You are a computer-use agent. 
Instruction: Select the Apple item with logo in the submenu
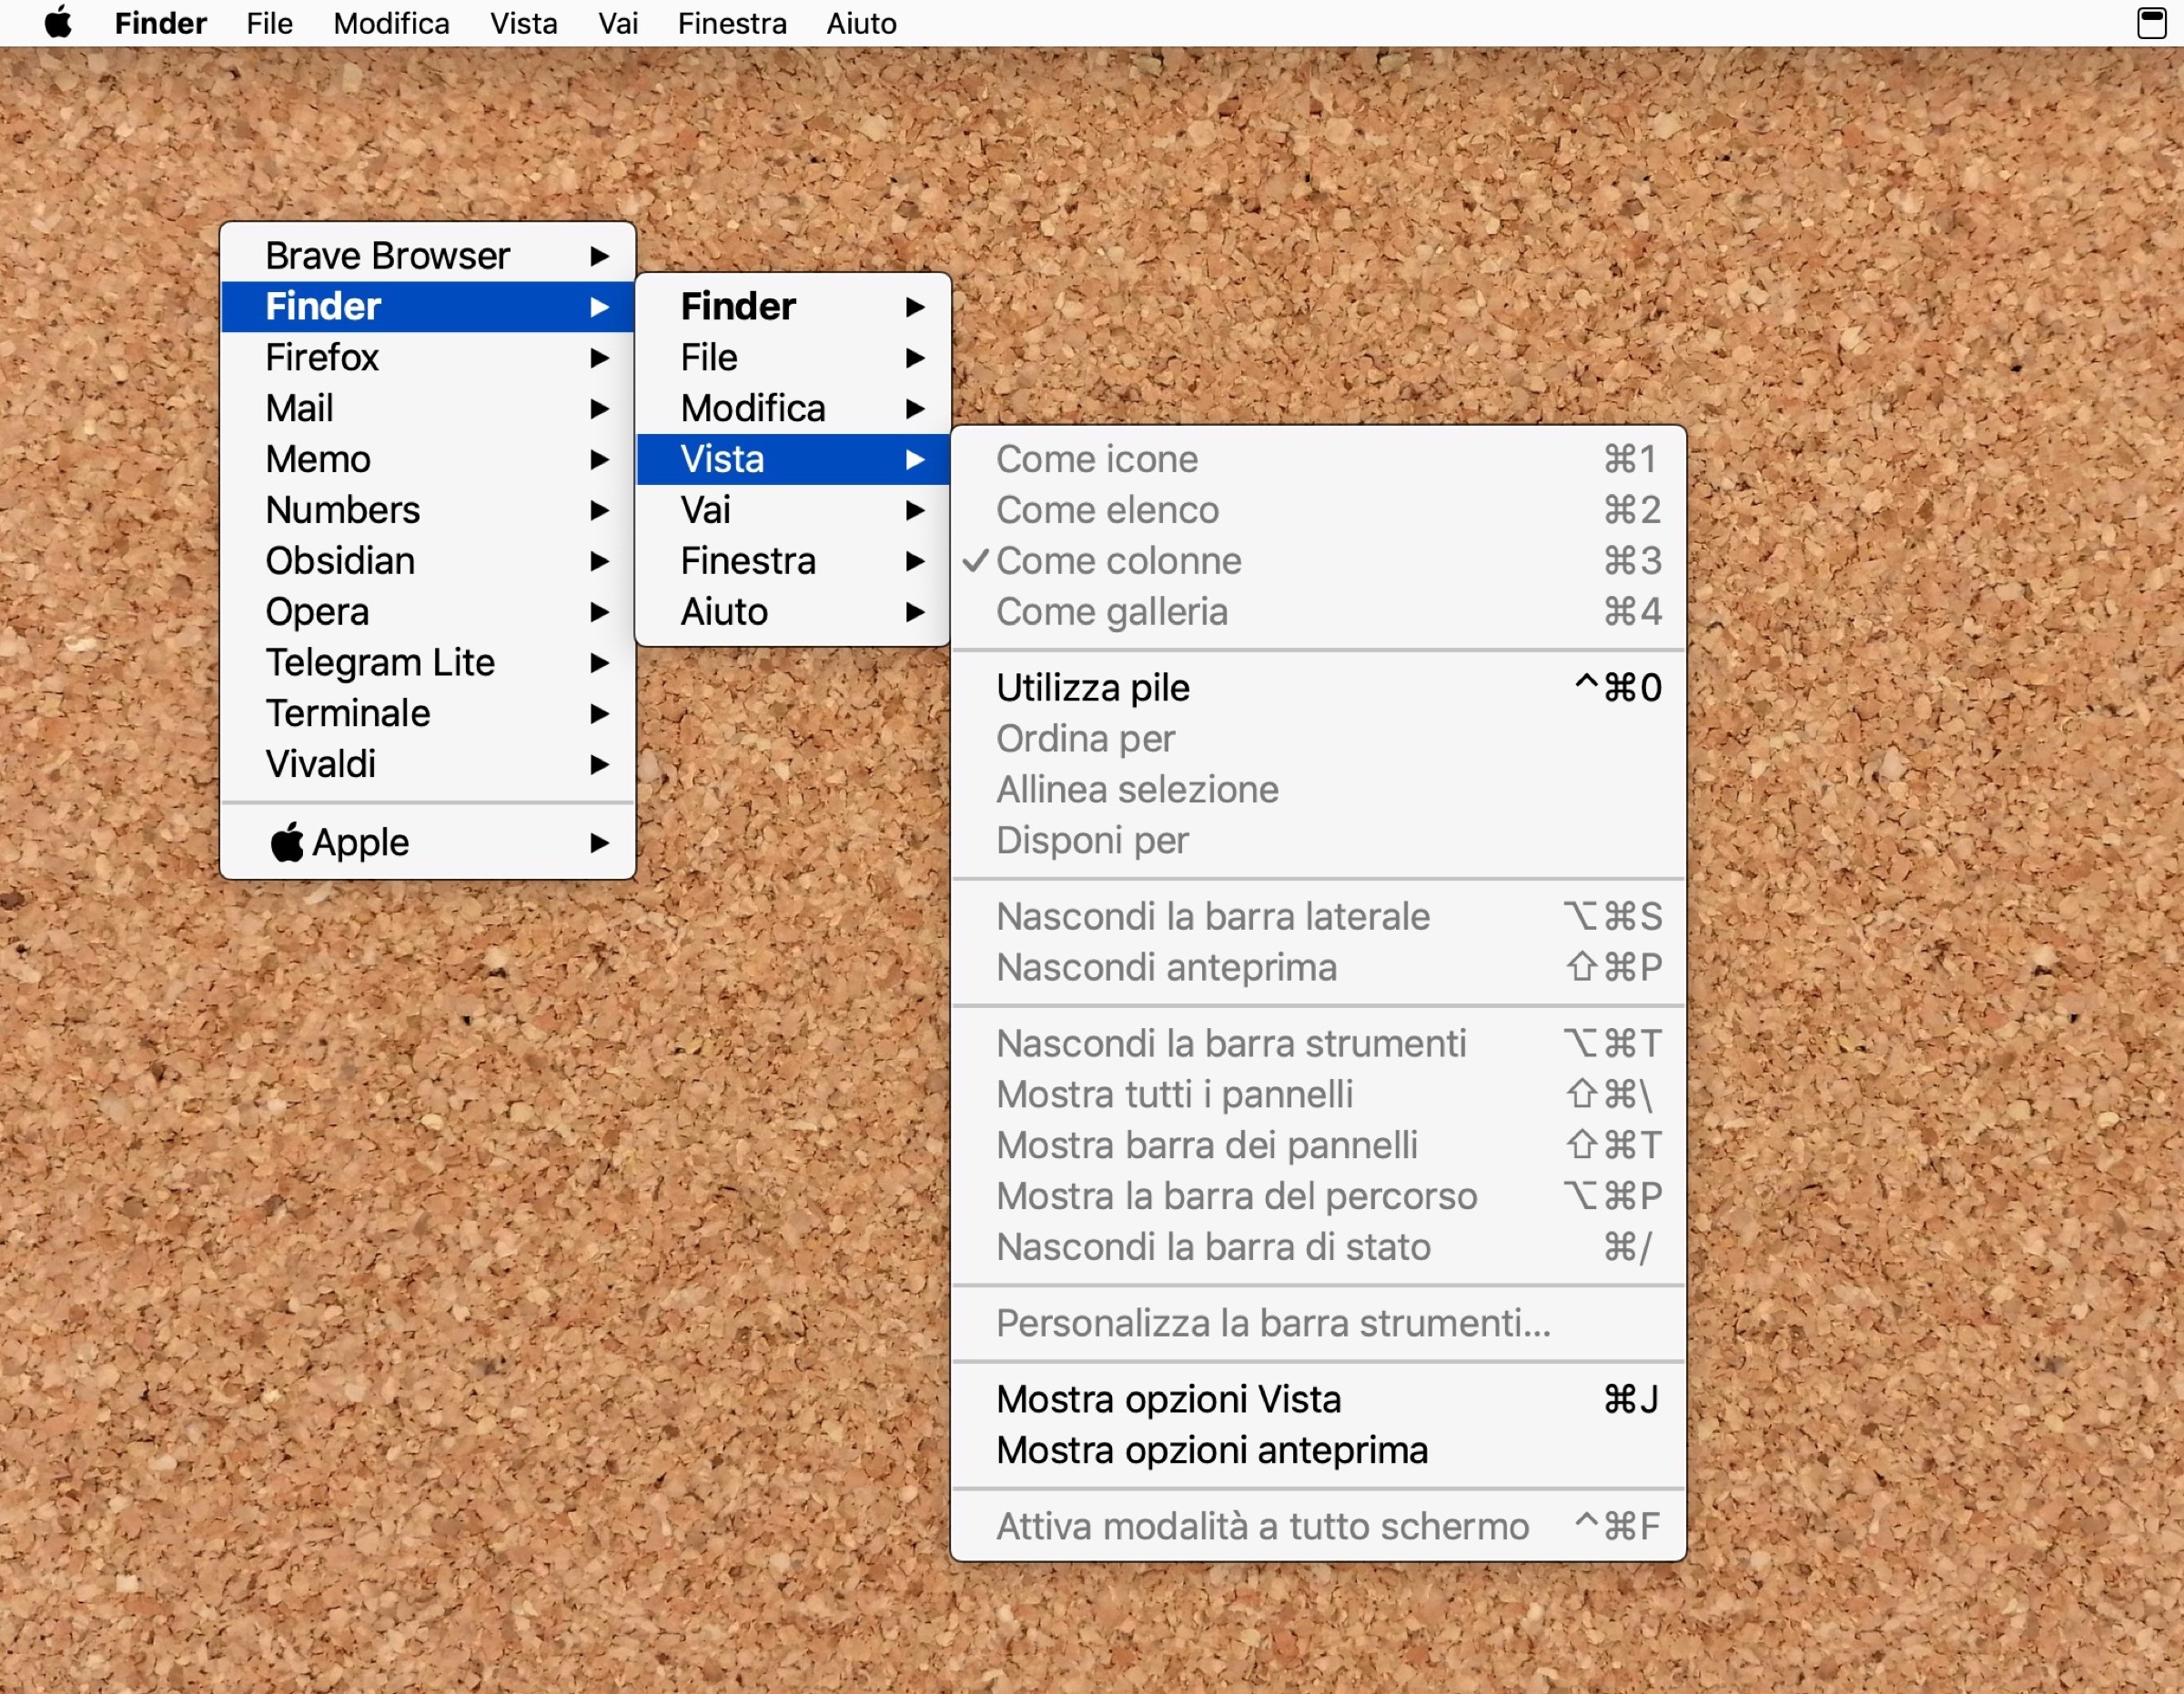tap(360, 842)
